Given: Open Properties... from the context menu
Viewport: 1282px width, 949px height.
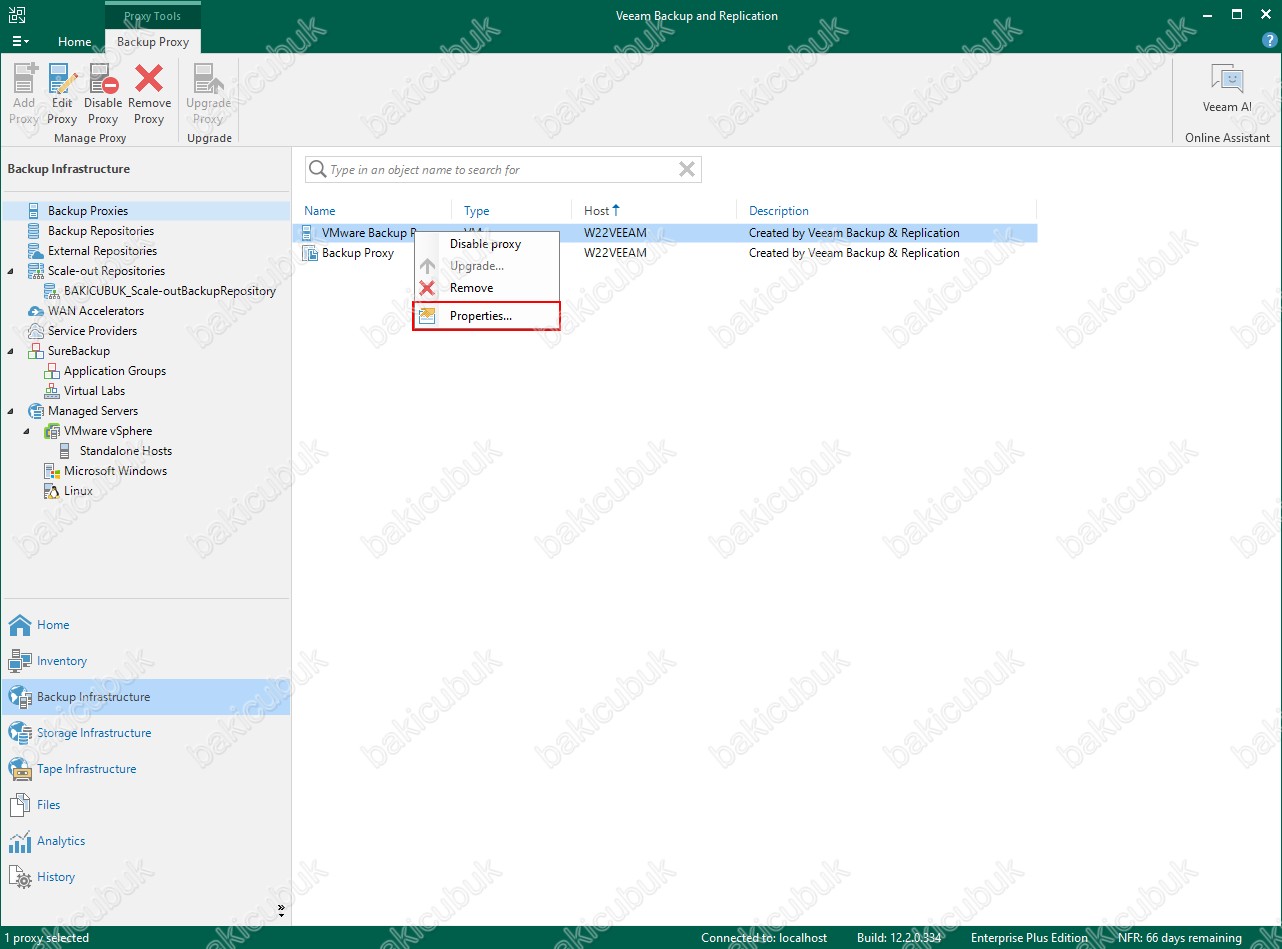Looking at the screenshot, I should [x=486, y=316].
